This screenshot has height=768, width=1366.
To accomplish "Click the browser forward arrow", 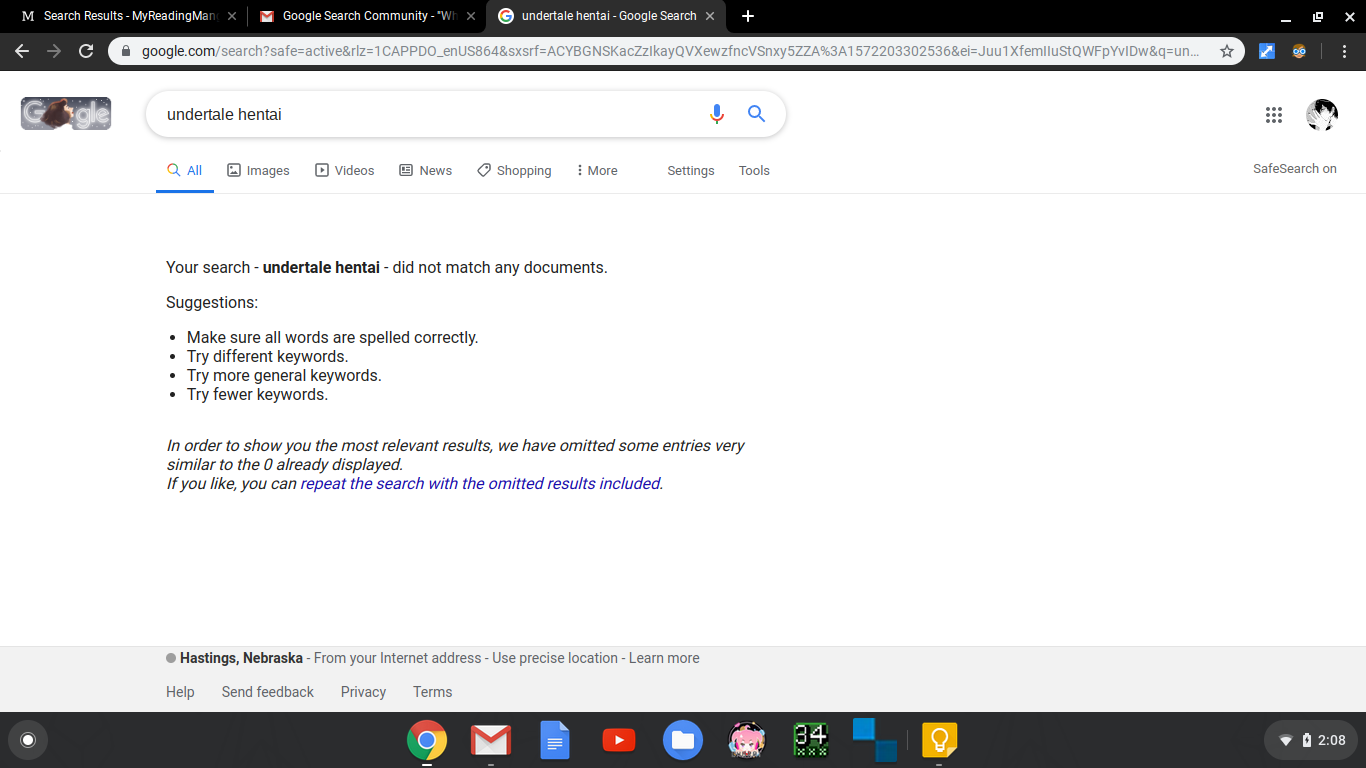I will point(54,51).
